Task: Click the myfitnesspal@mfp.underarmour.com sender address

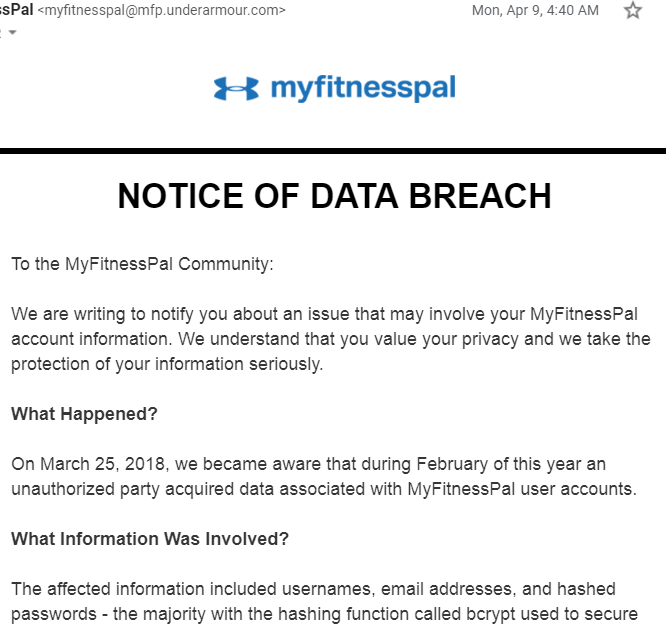Action: (x=161, y=10)
